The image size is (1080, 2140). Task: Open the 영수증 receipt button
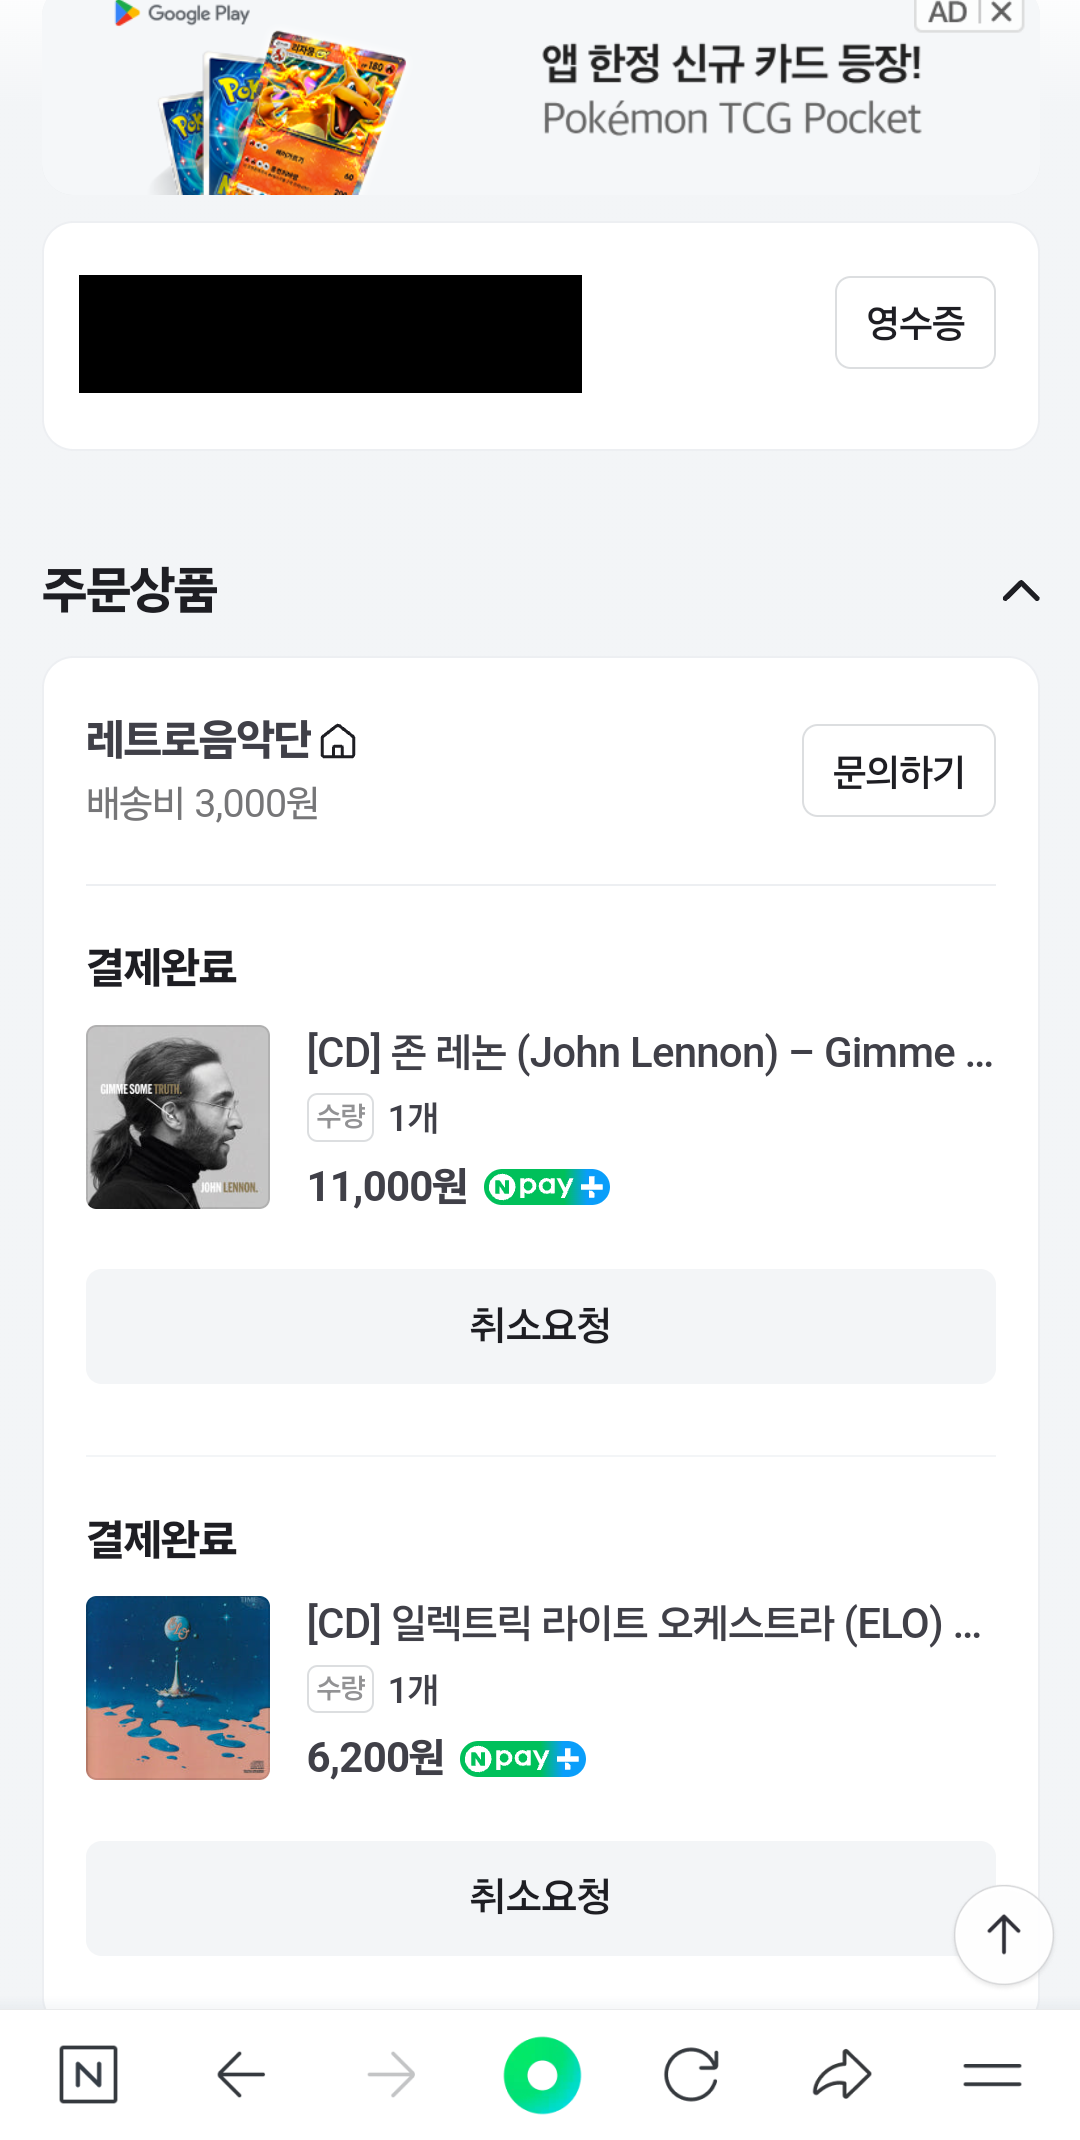[x=915, y=323]
